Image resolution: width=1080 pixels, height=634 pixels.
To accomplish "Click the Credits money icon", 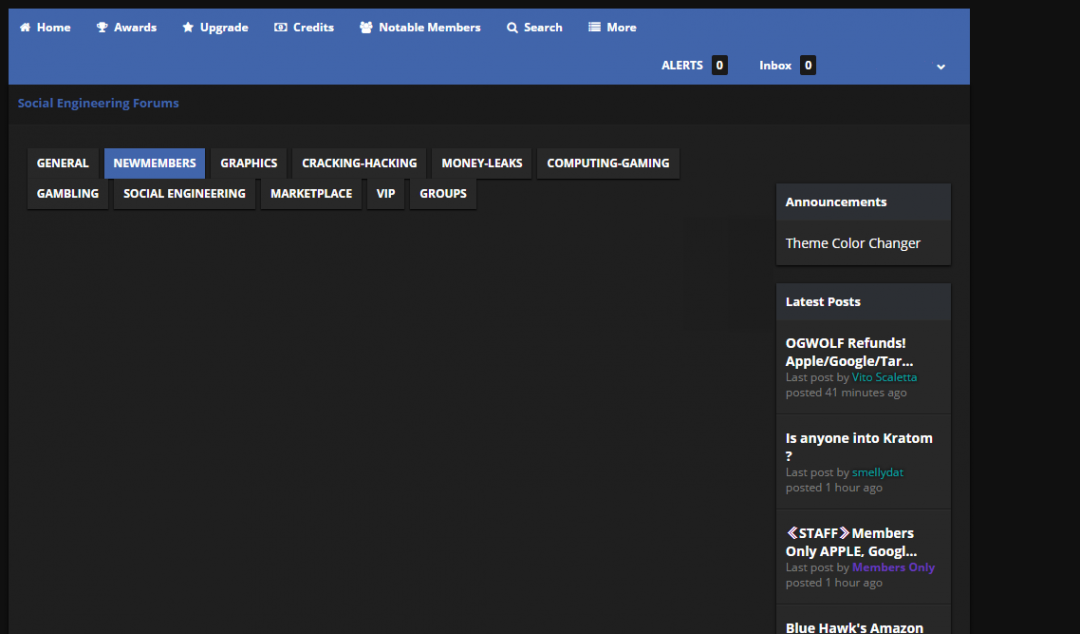I will pyautogui.click(x=280, y=28).
